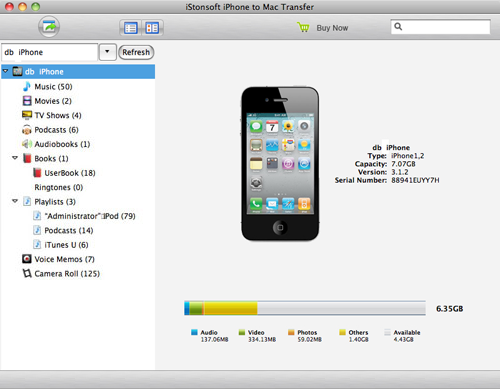Click the magnifier search icon
Viewport: 500px width, 389px height.
[x=398, y=26]
